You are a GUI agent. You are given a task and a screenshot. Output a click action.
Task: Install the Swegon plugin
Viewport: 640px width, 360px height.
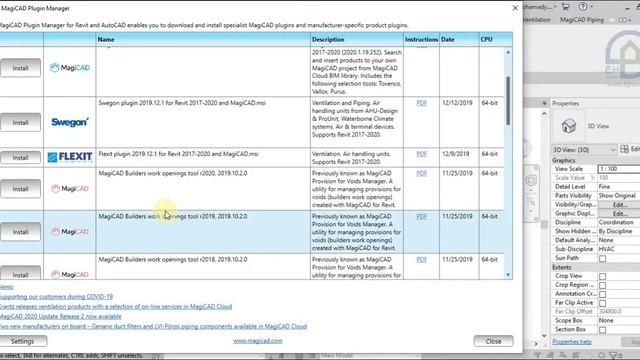pyautogui.click(x=20, y=122)
